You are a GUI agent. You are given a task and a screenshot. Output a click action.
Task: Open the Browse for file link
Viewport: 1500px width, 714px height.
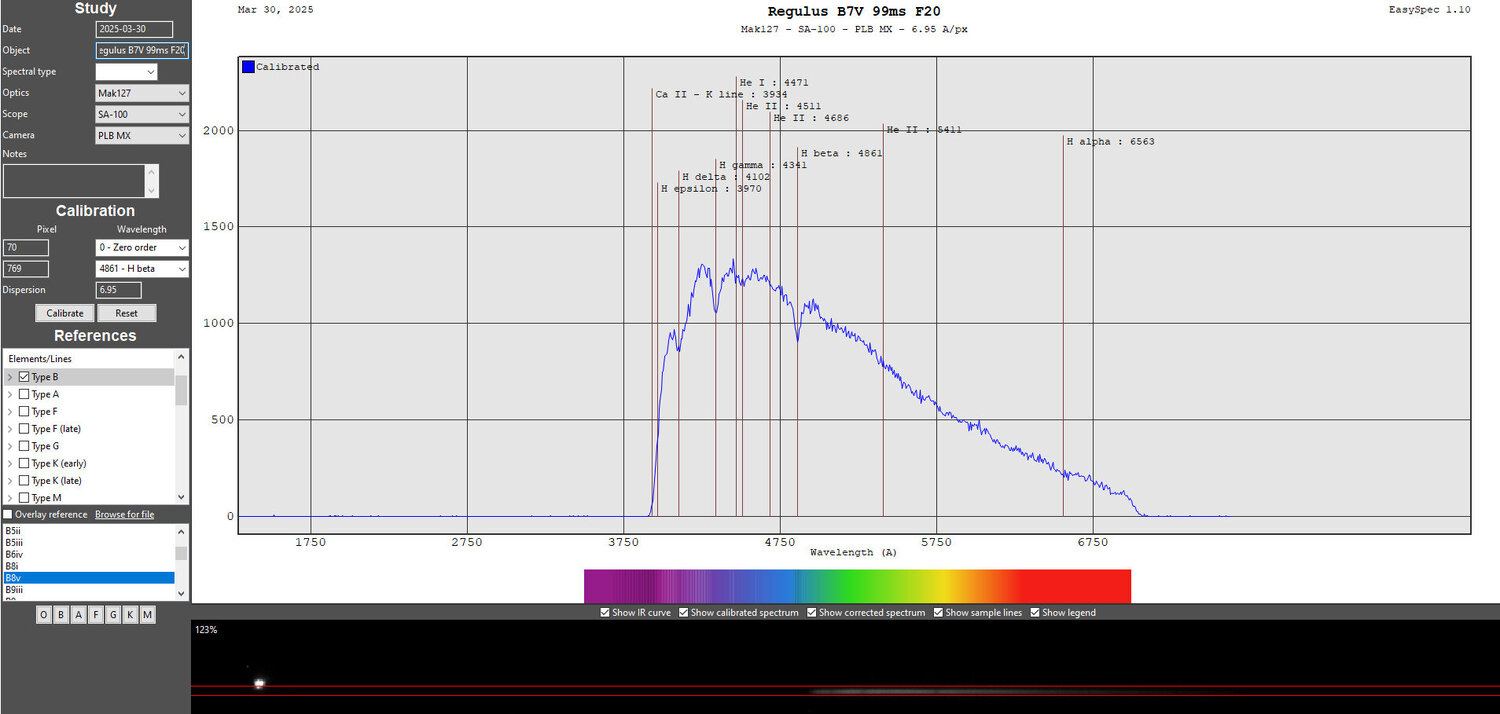point(124,514)
